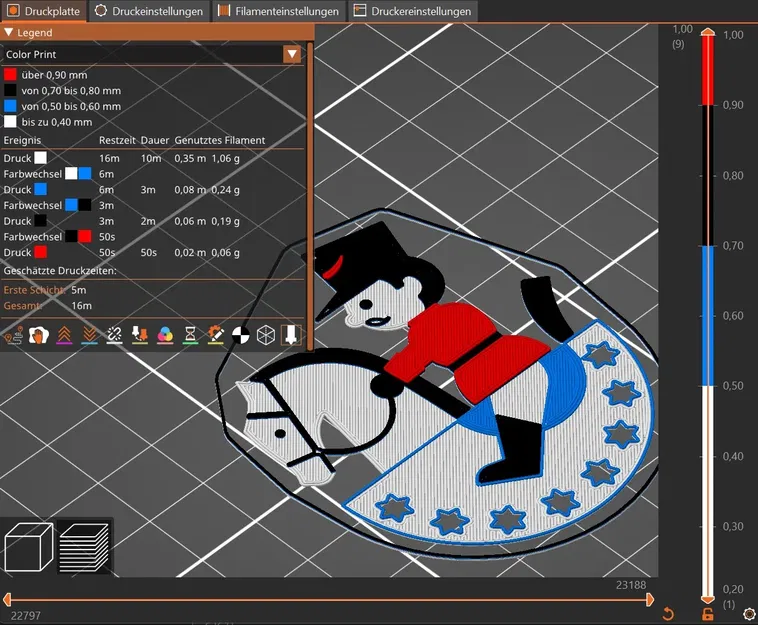The height and width of the screenshot is (625, 758).
Task: Click the '1,06 g' filament value
Action: 225,158
